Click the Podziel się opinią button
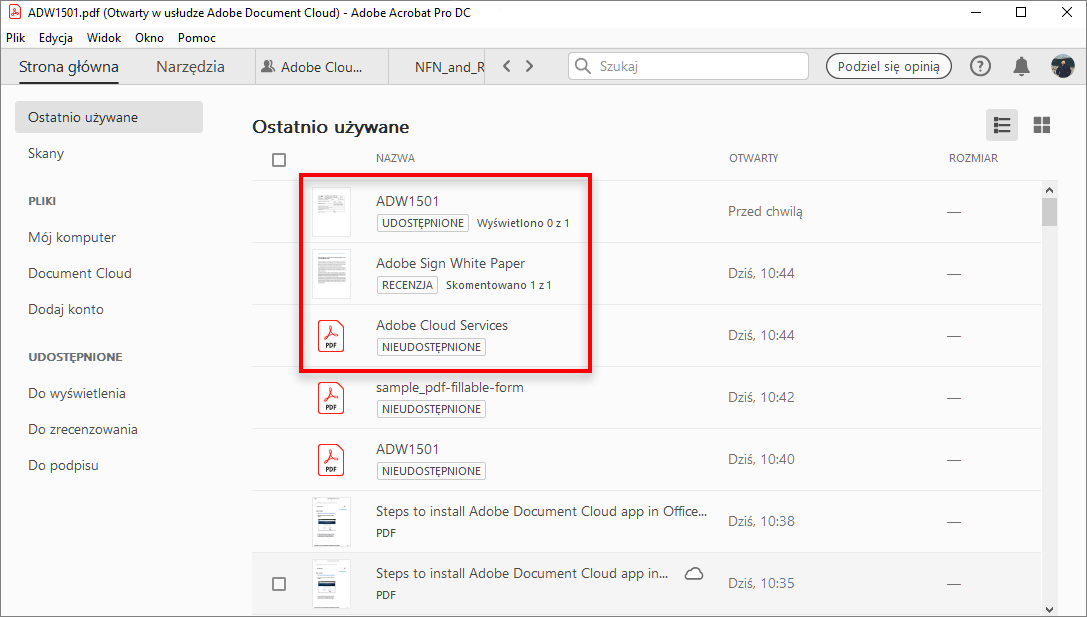 [888, 67]
